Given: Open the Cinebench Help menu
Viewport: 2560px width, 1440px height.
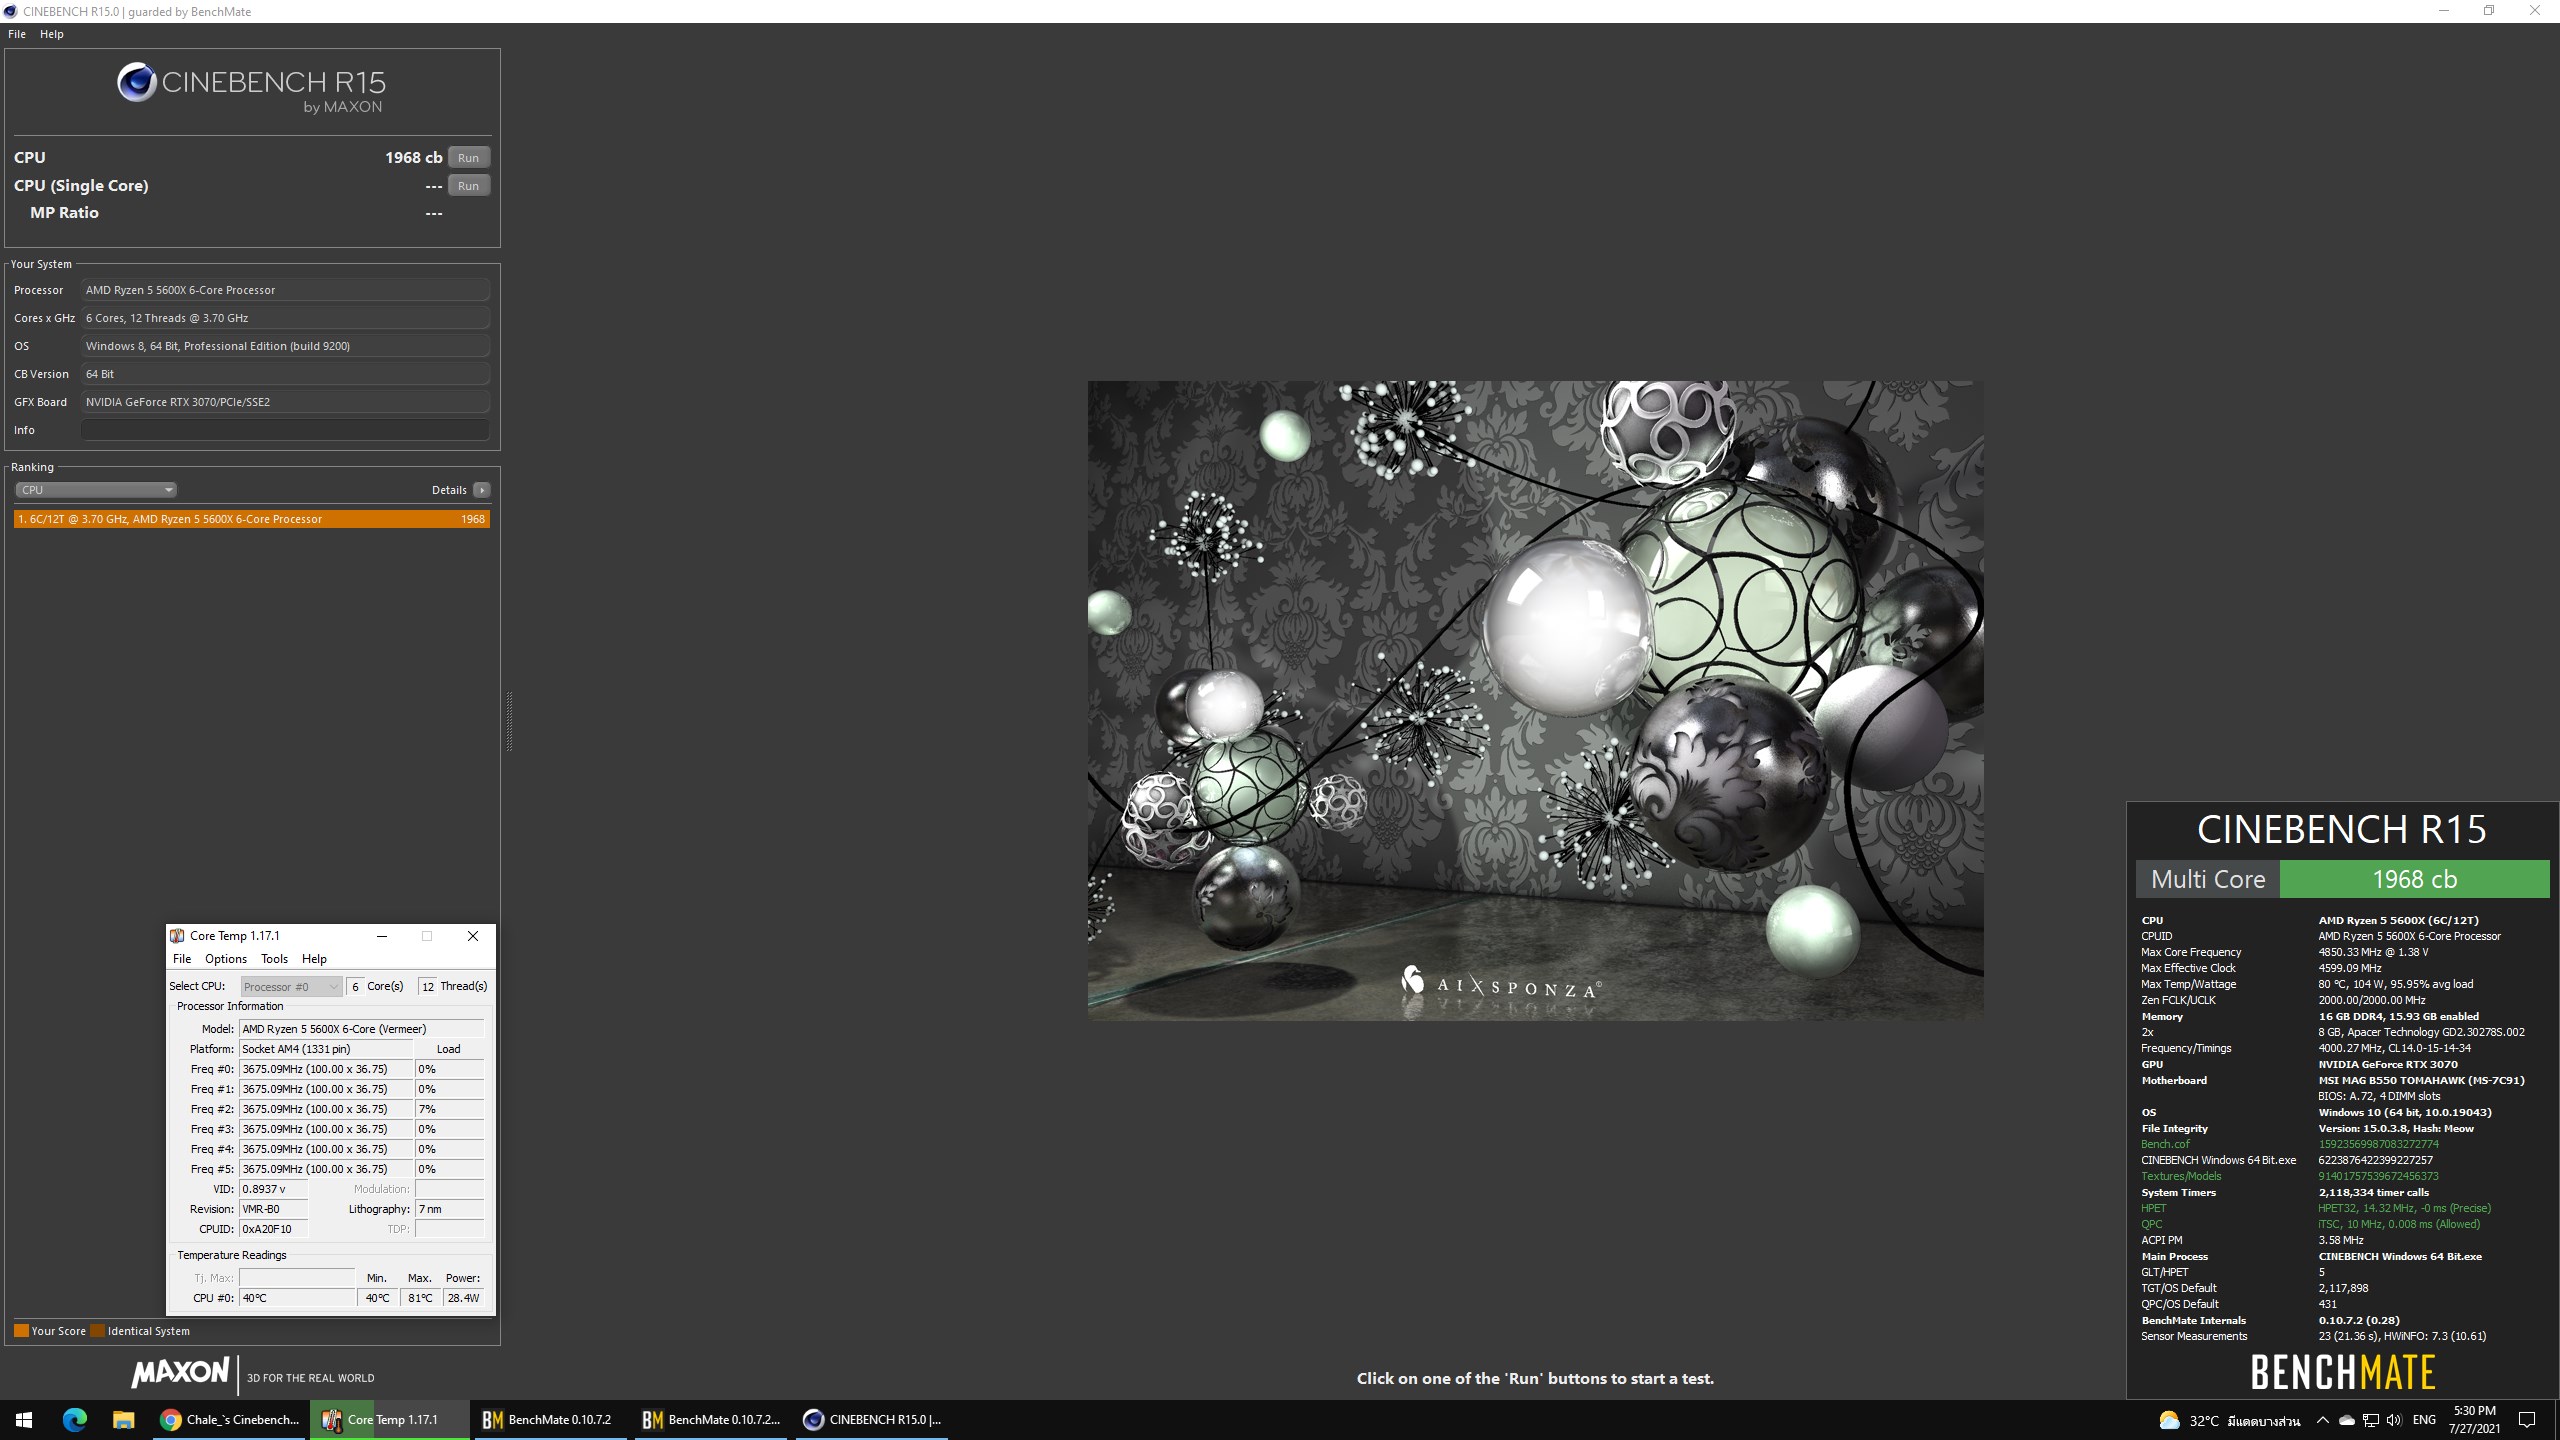Looking at the screenshot, I should point(52,34).
